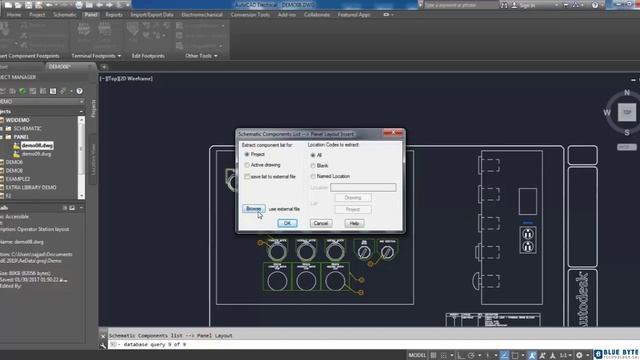Viewport: 640px width, 360px height.
Task: Collapse the Projects section header arrow
Action: (81, 111)
